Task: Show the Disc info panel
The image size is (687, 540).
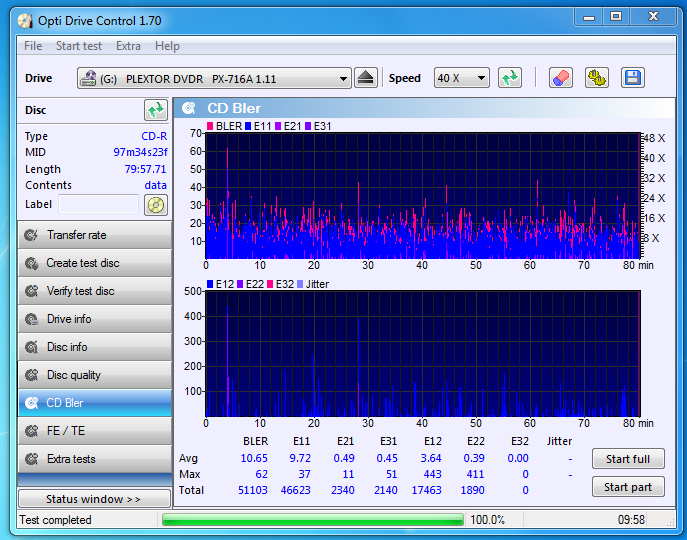Action: pos(95,347)
